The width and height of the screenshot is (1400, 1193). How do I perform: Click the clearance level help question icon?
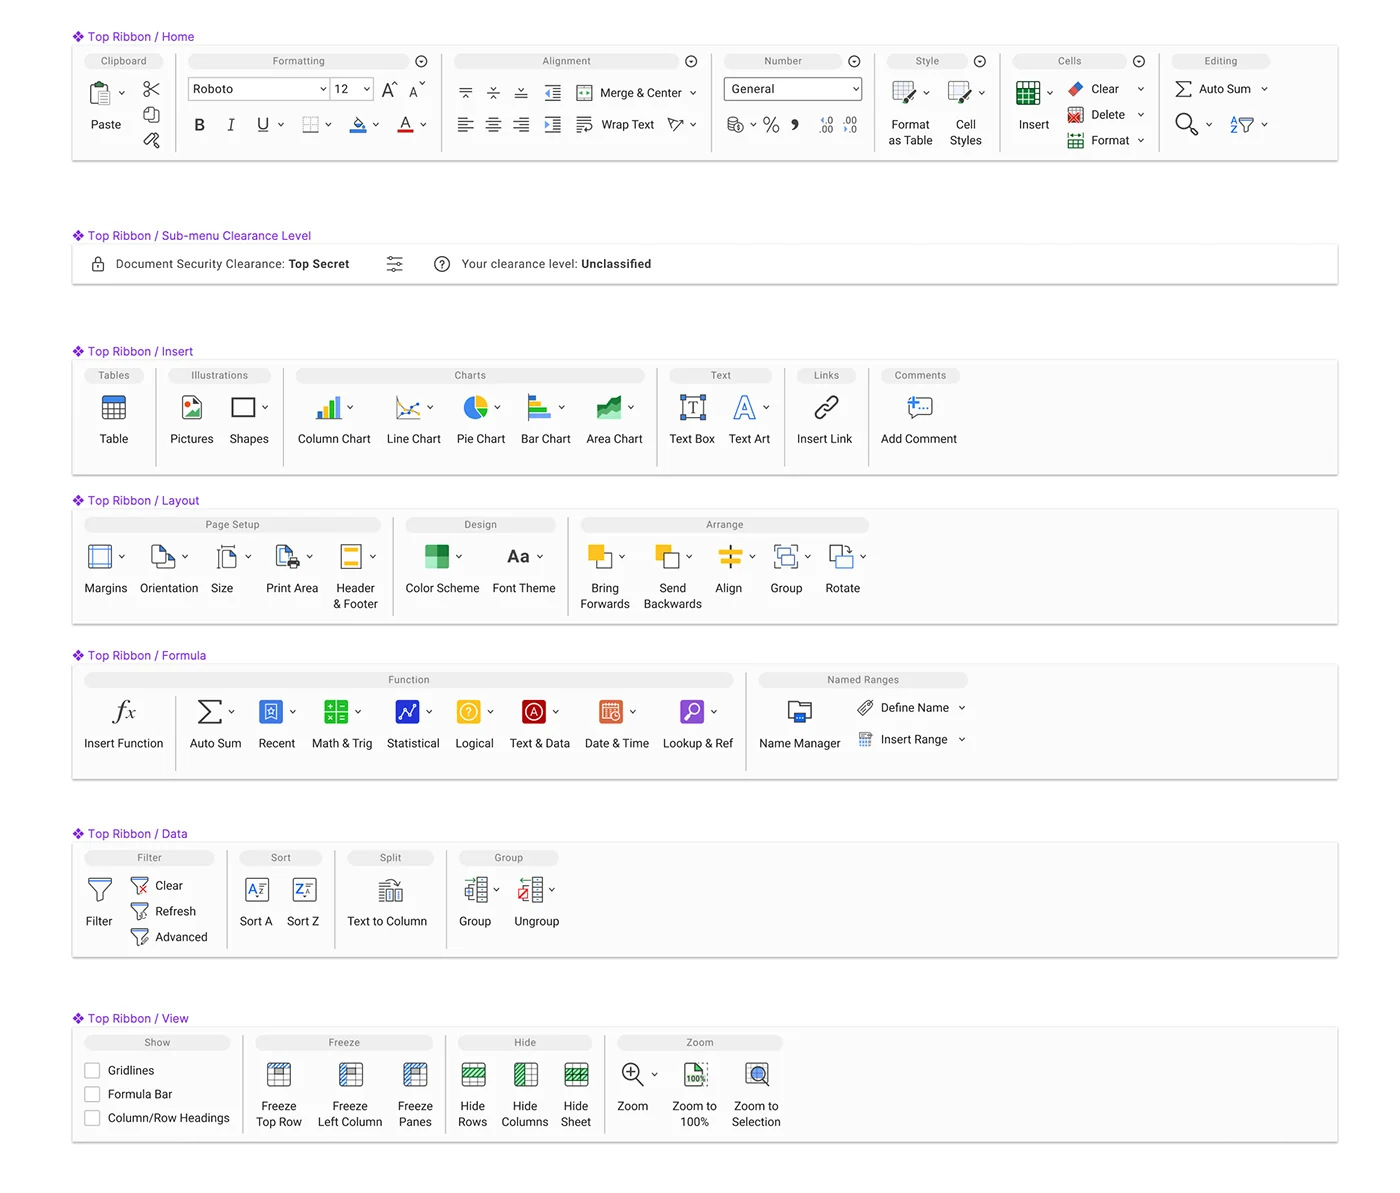442,264
